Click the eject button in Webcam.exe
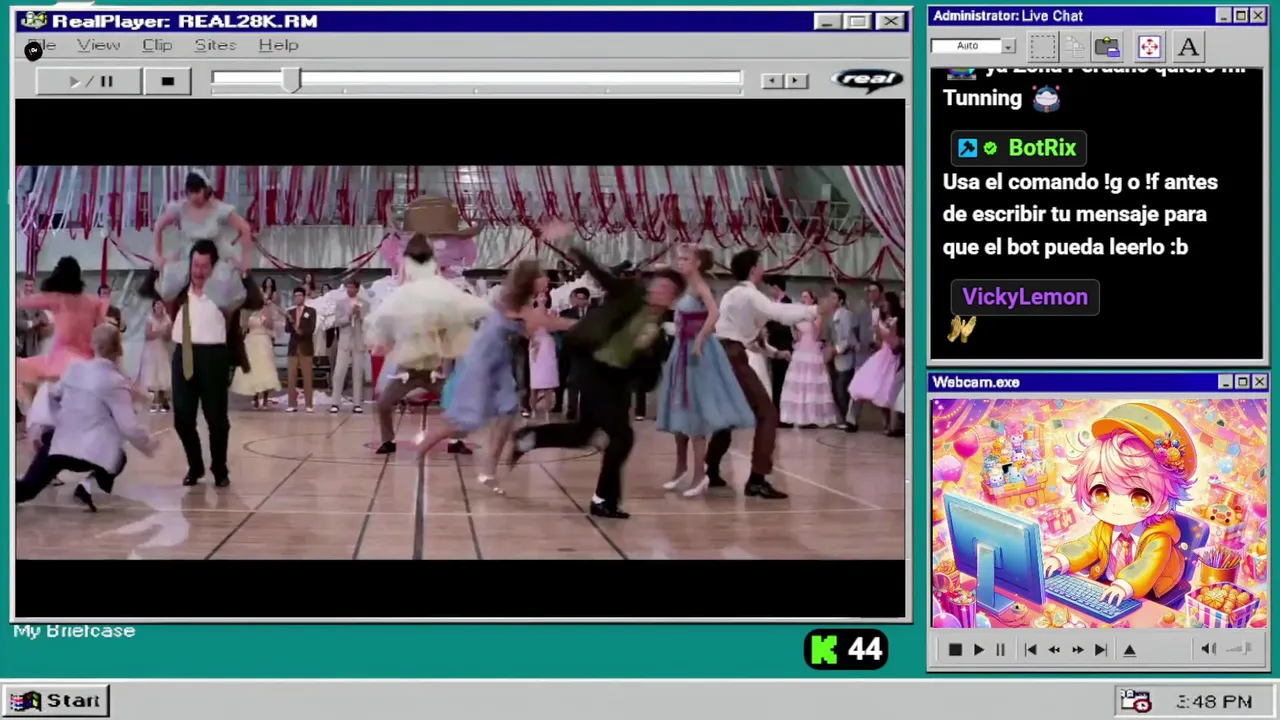The width and height of the screenshot is (1280, 720). 1130,650
